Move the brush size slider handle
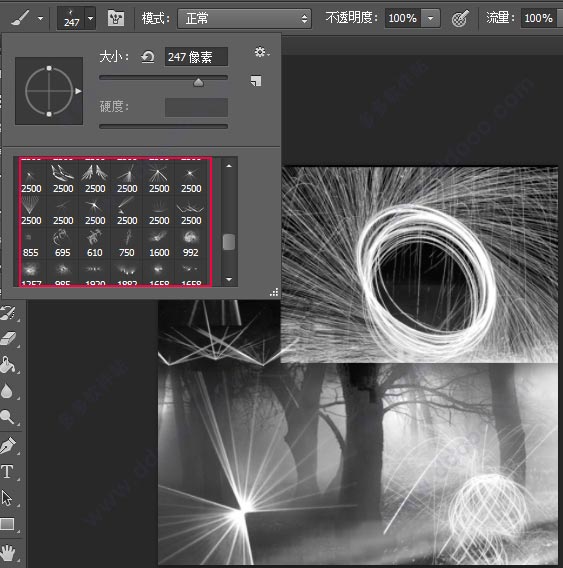 (198, 83)
